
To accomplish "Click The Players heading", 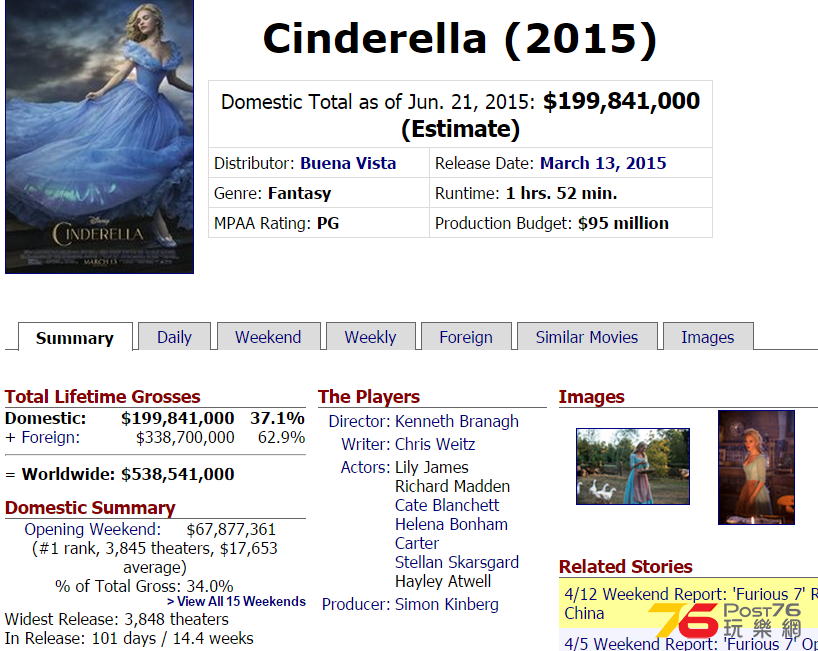I will [x=369, y=397].
